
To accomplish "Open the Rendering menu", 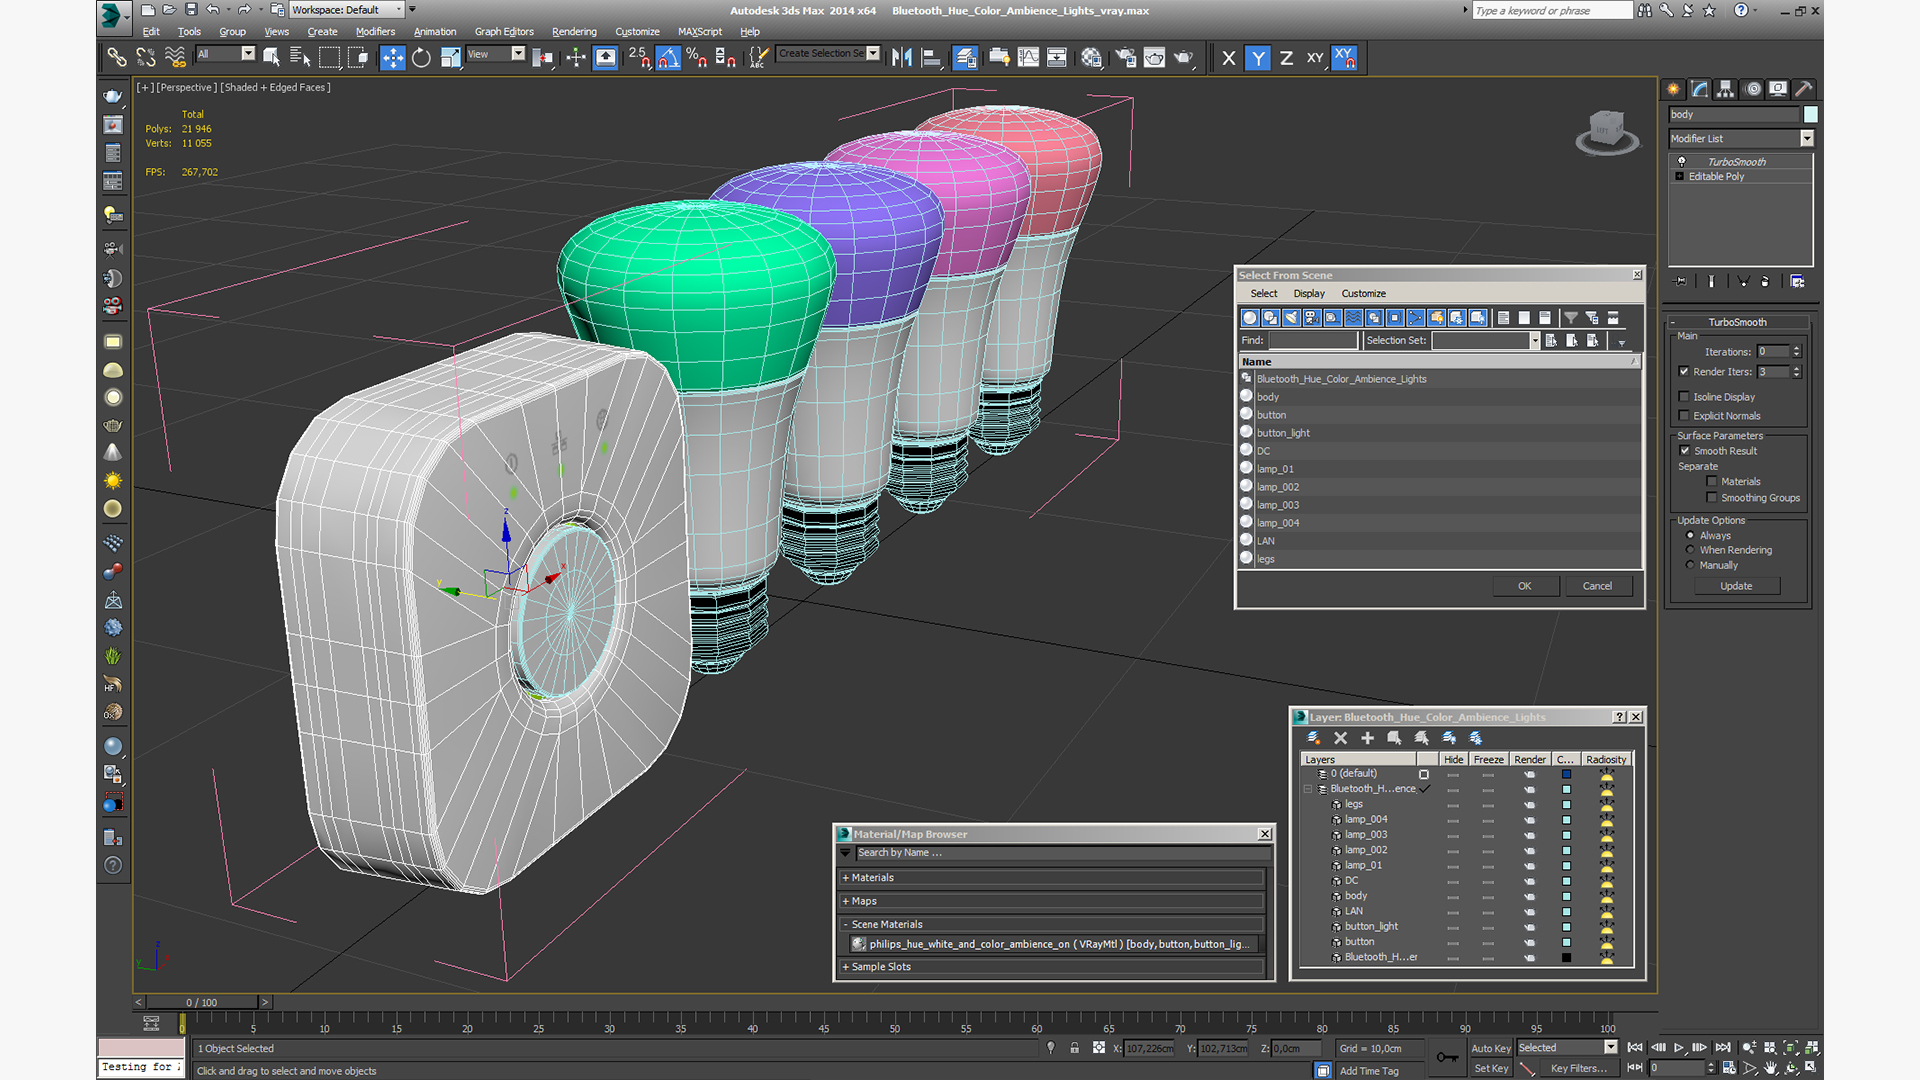I will pyautogui.click(x=574, y=32).
